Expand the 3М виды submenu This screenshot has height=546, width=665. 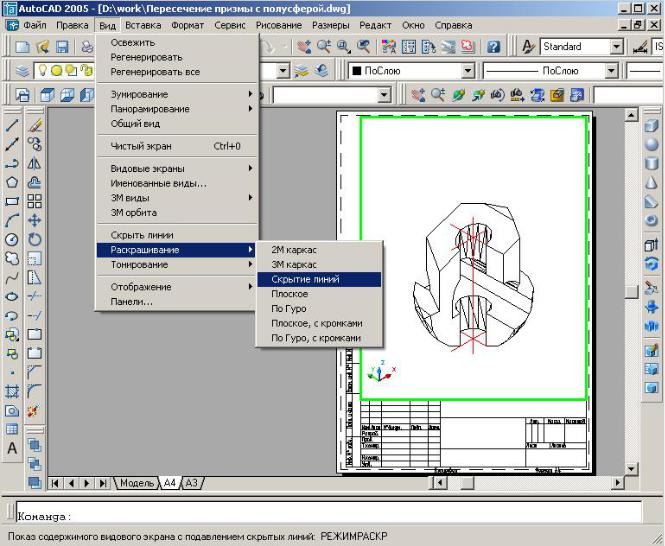click(x=177, y=198)
